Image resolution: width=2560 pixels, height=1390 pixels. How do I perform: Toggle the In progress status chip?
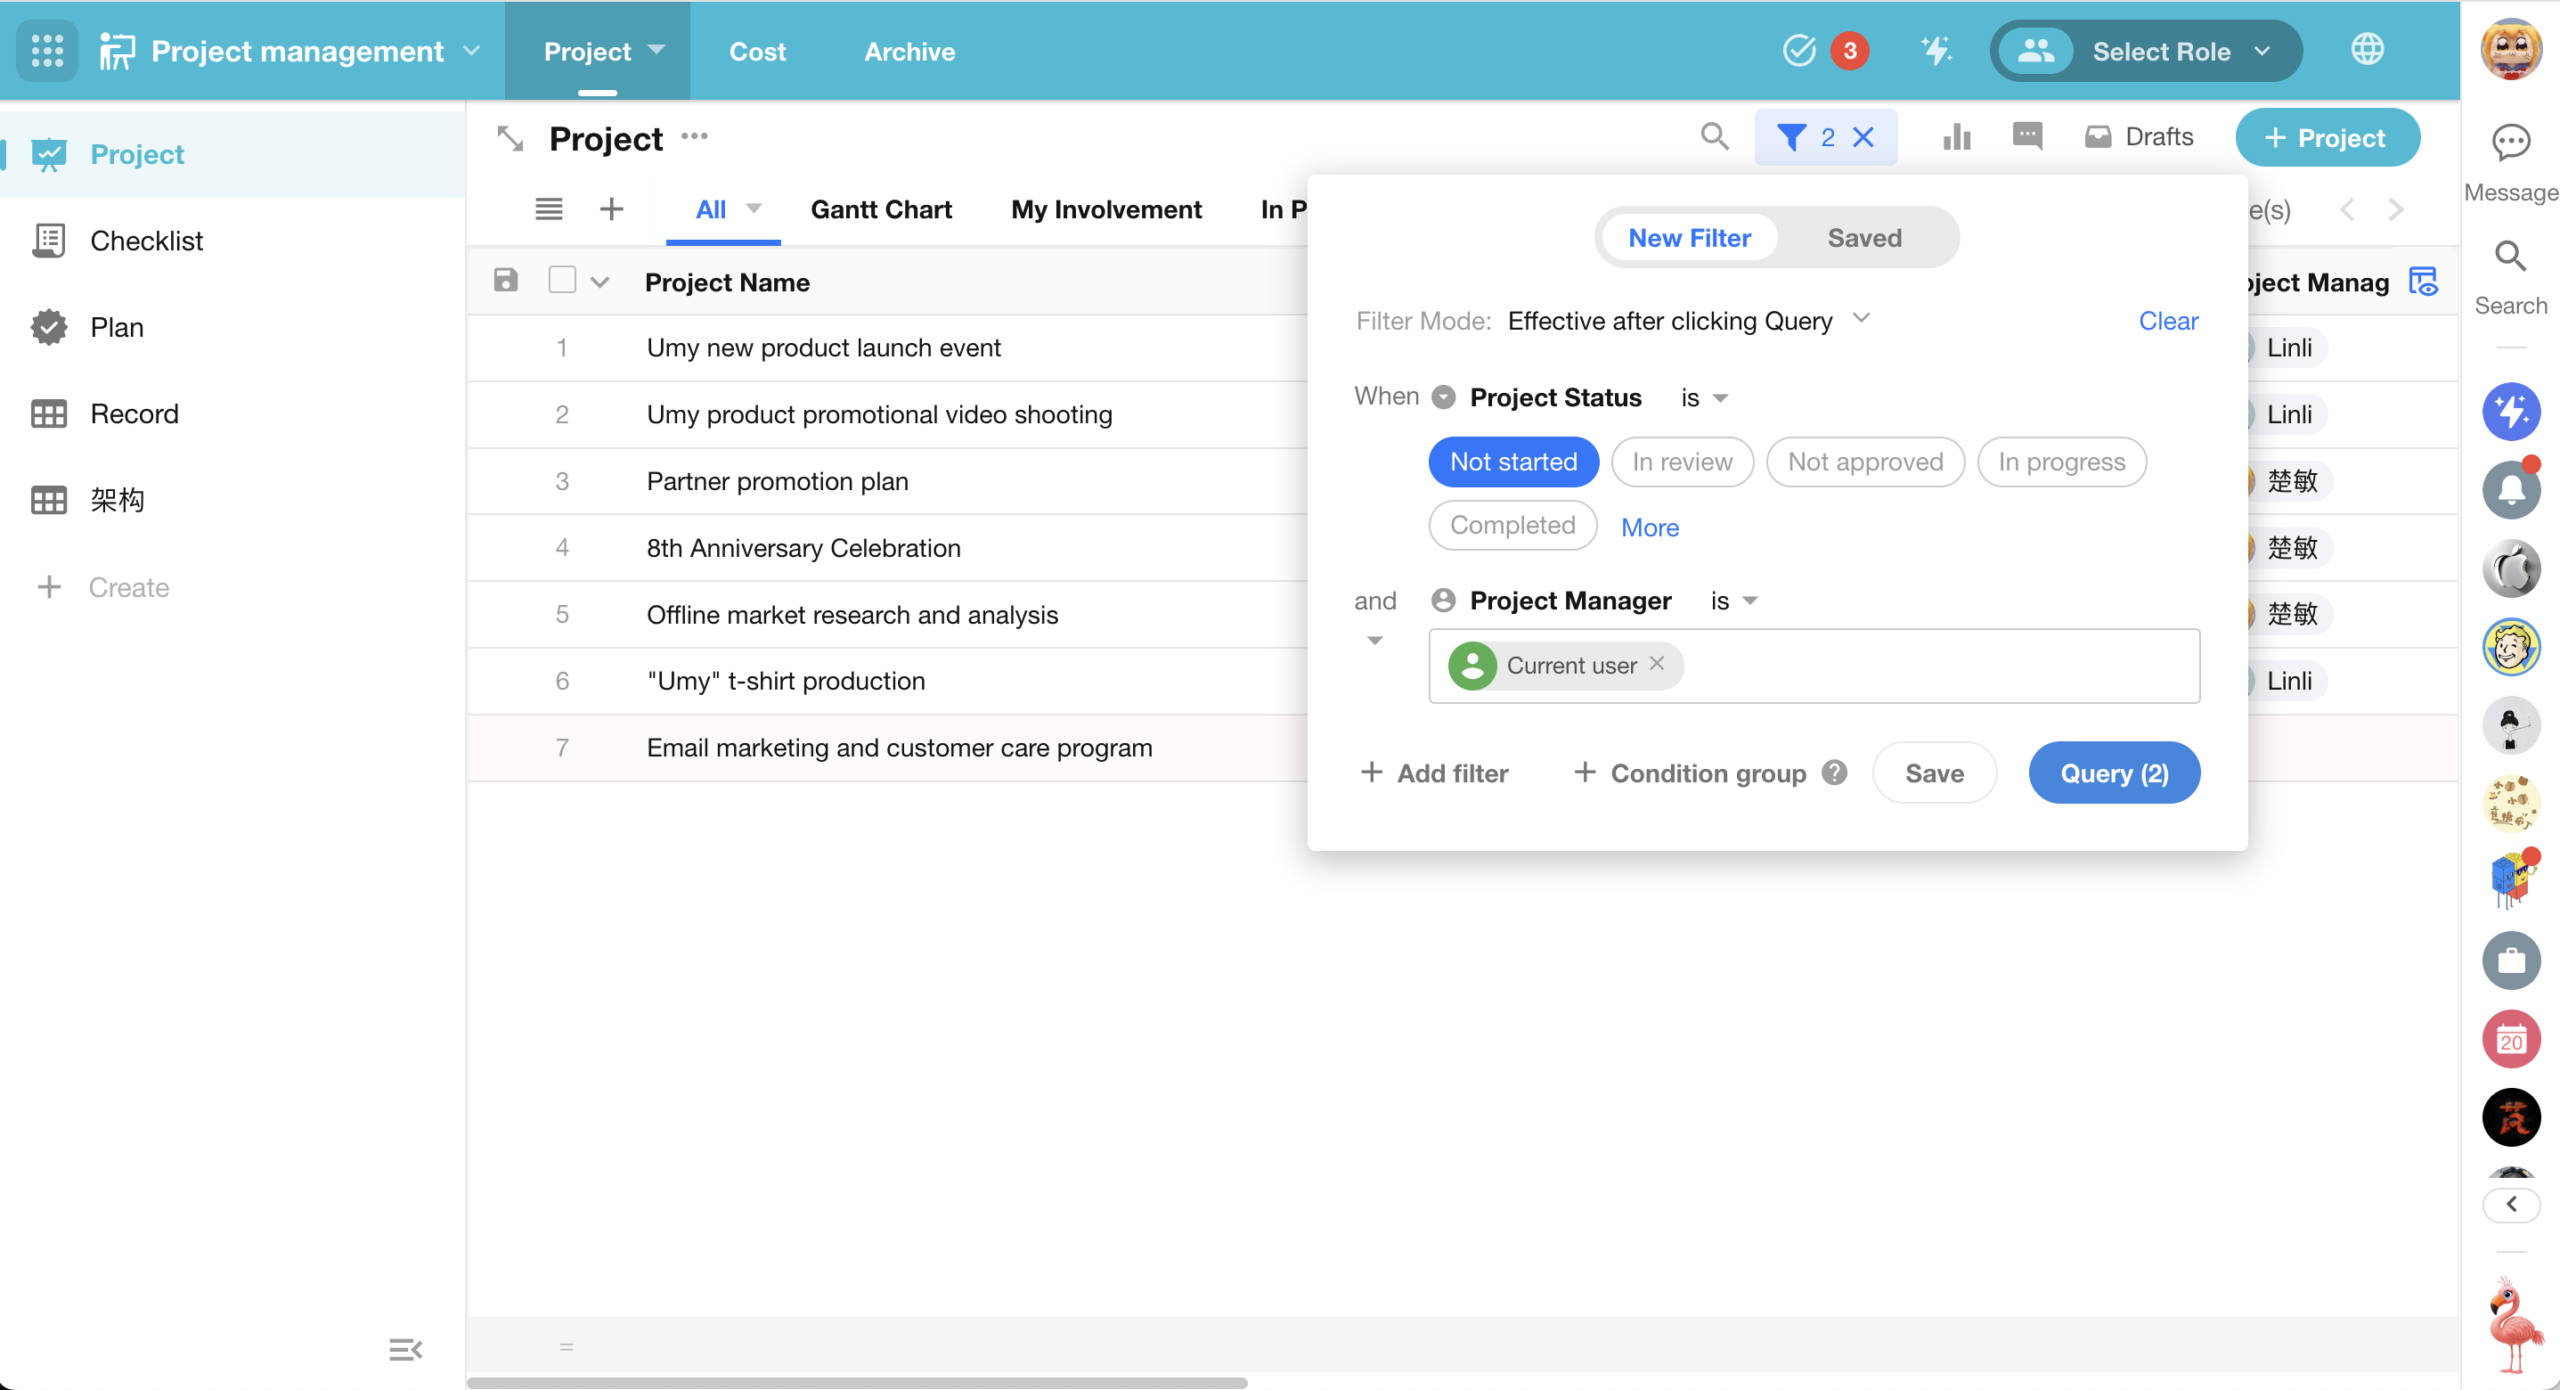click(x=2061, y=462)
